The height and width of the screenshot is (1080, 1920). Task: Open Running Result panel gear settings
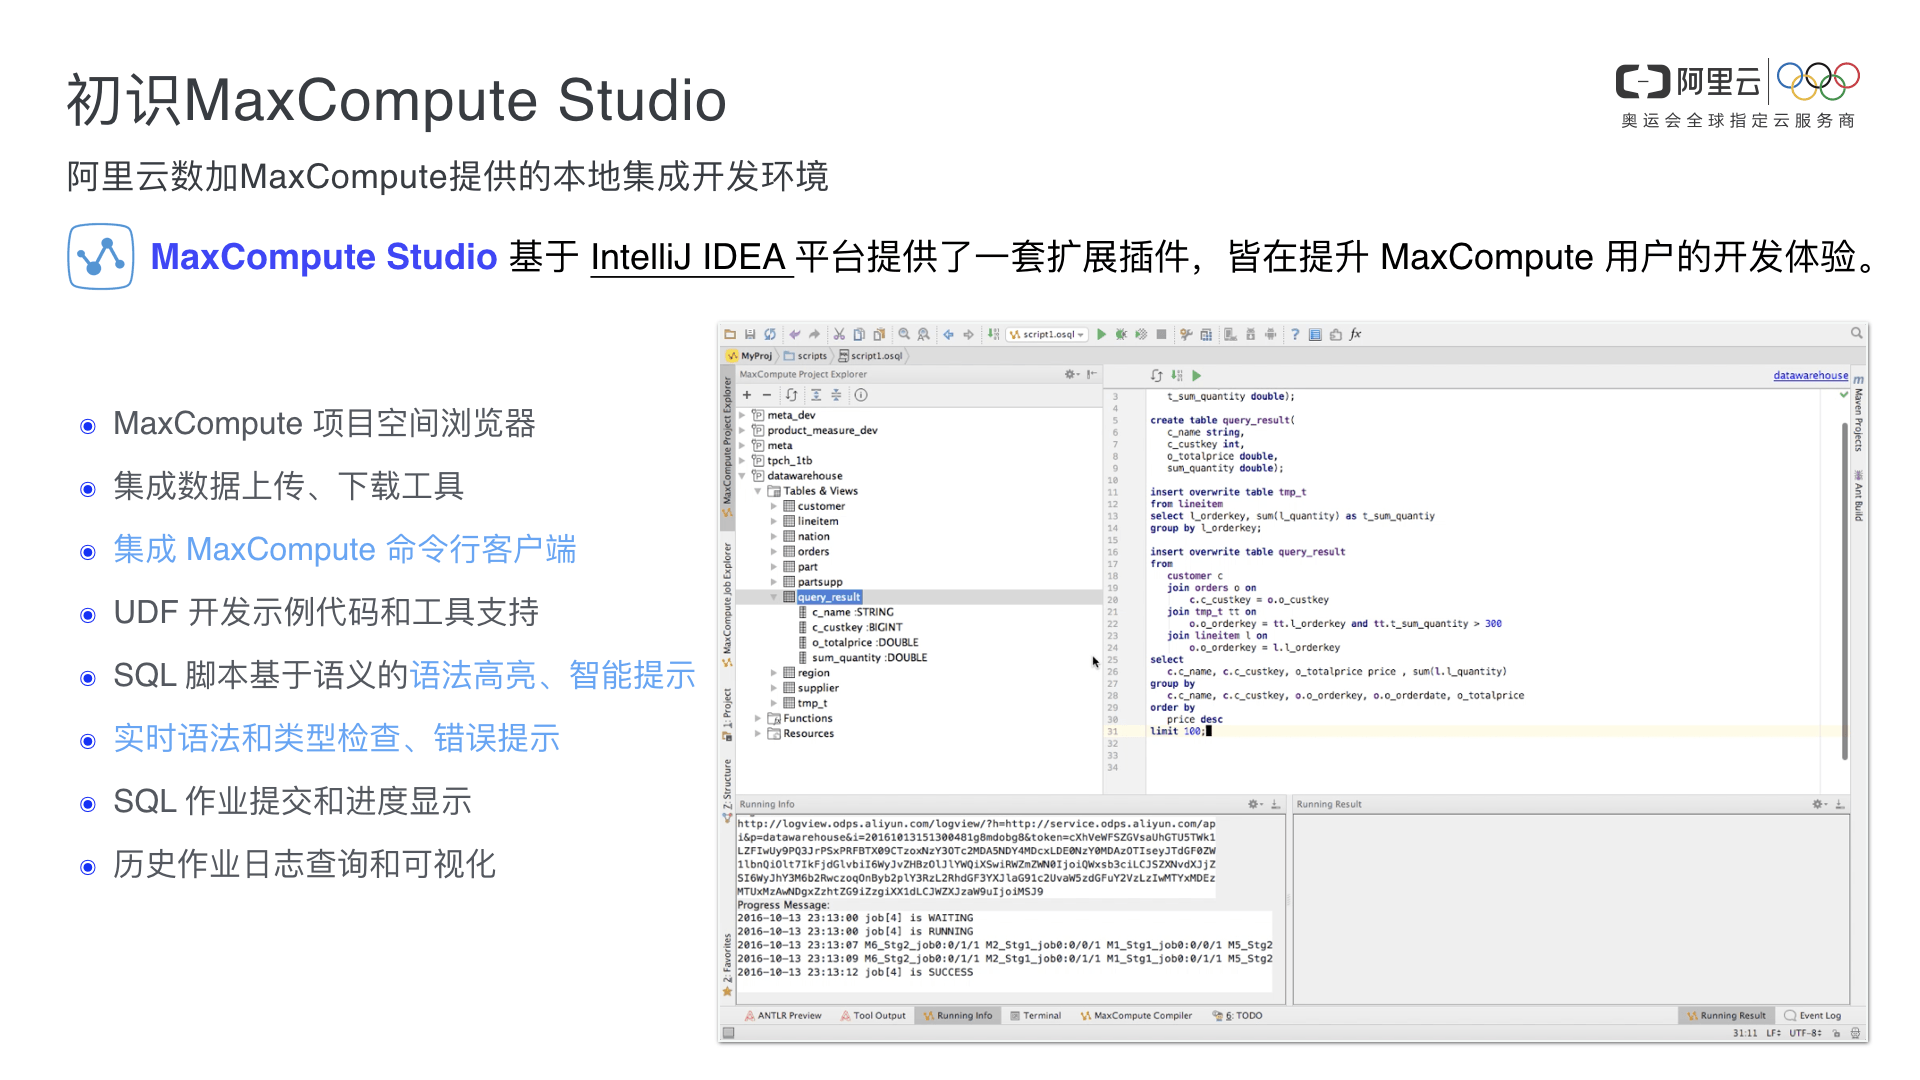[1819, 804]
